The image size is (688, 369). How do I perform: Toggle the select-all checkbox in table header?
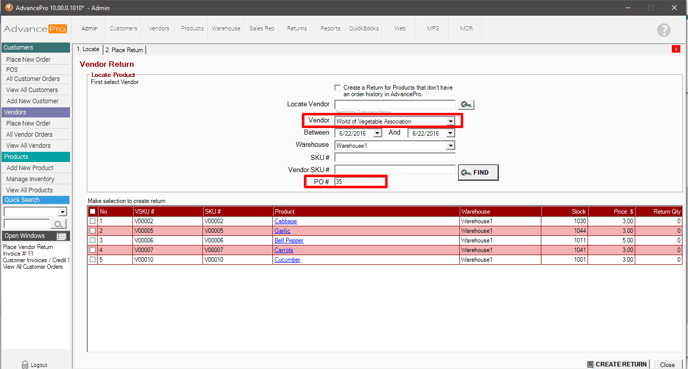coord(93,211)
